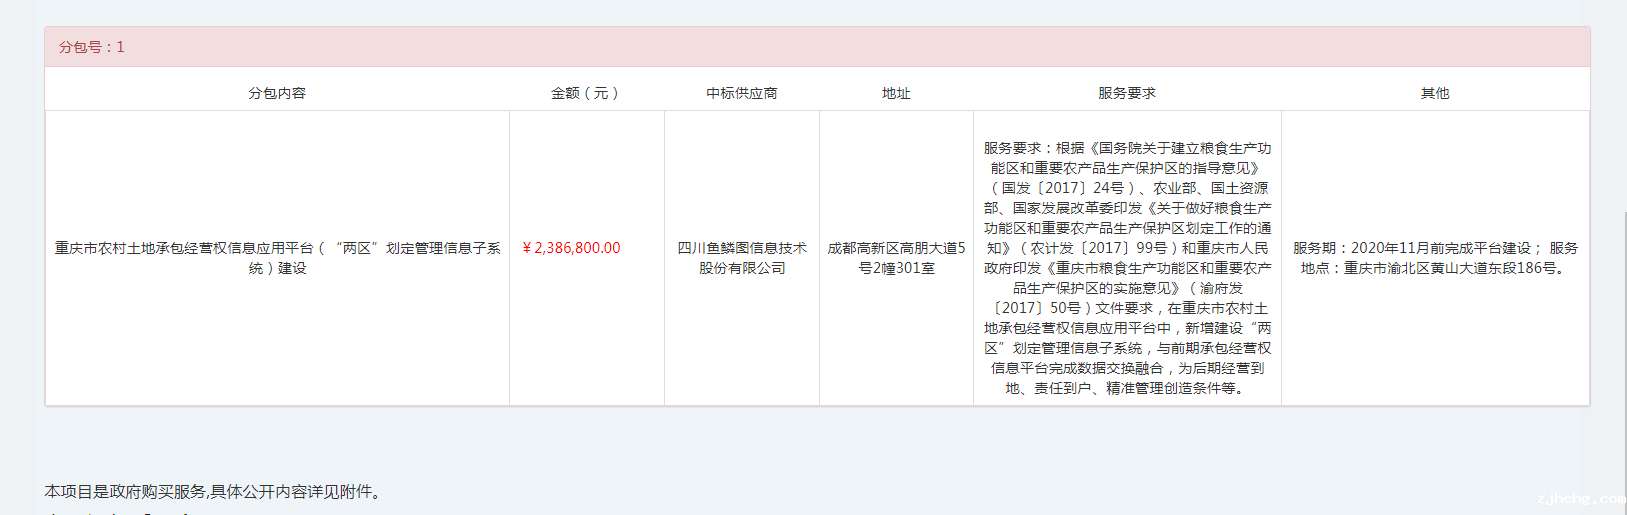Click the 服务期：2020年11月前完成平台建设 text

(x=1411, y=248)
